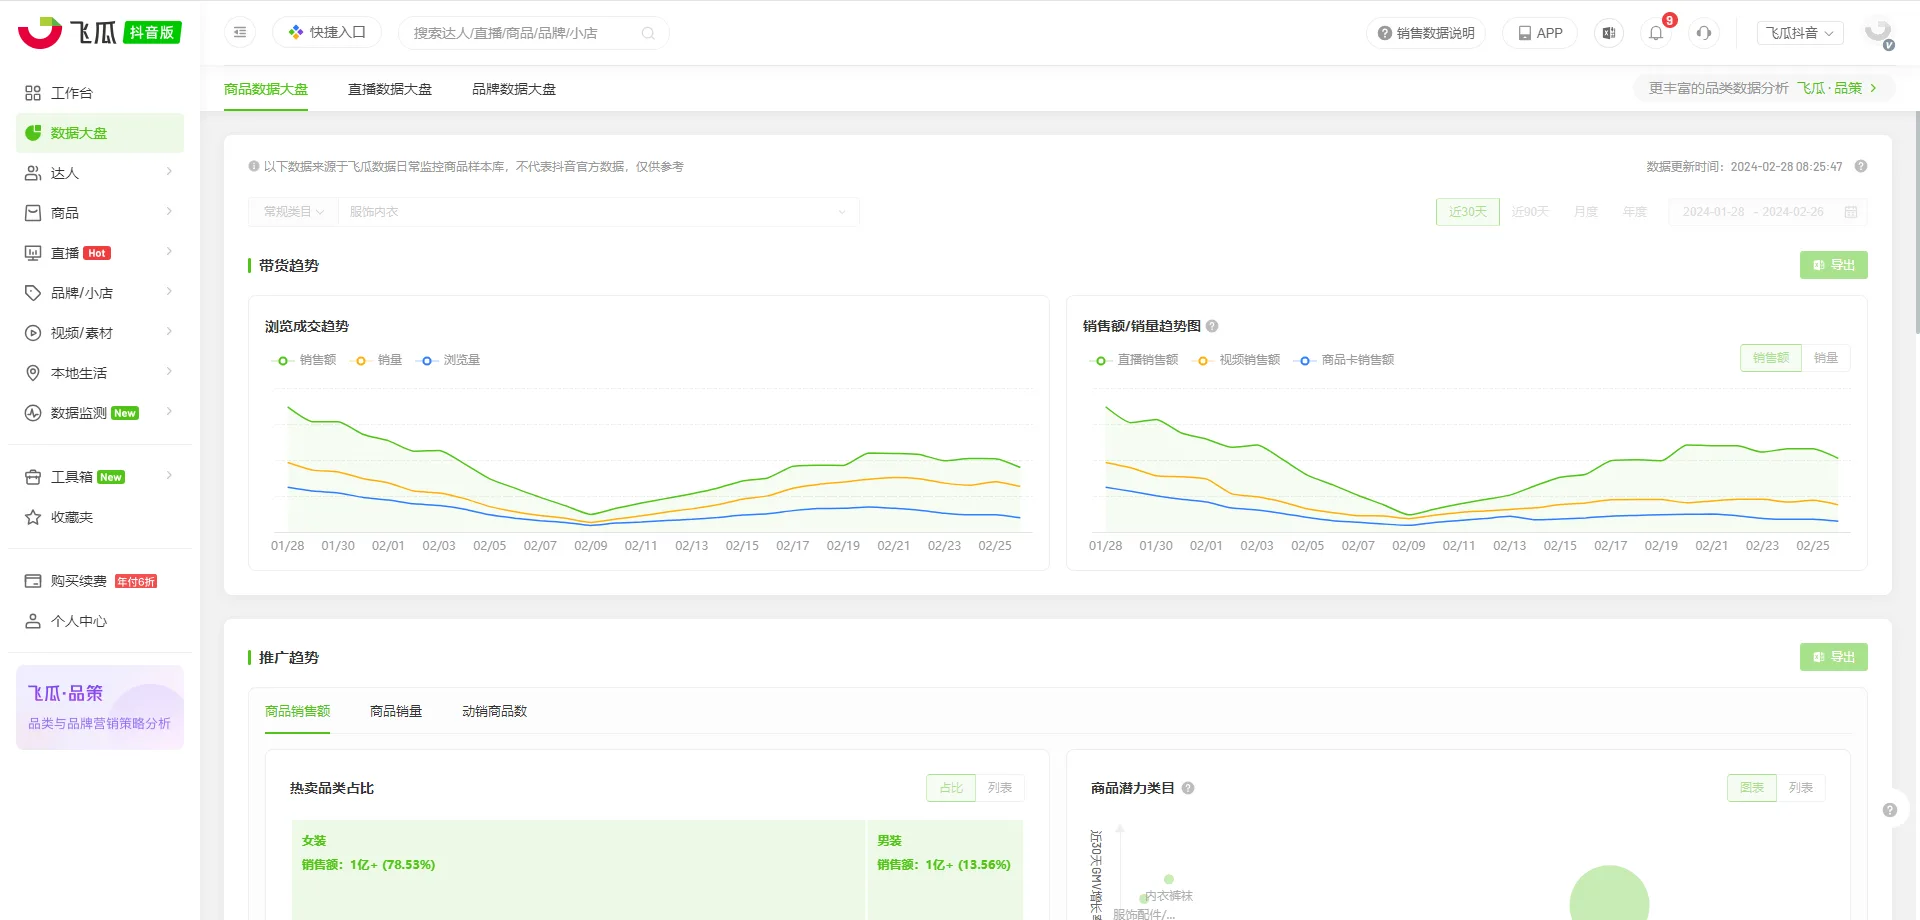Click the user avatar icon
The height and width of the screenshot is (920, 1920).
(x=1879, y=33)
